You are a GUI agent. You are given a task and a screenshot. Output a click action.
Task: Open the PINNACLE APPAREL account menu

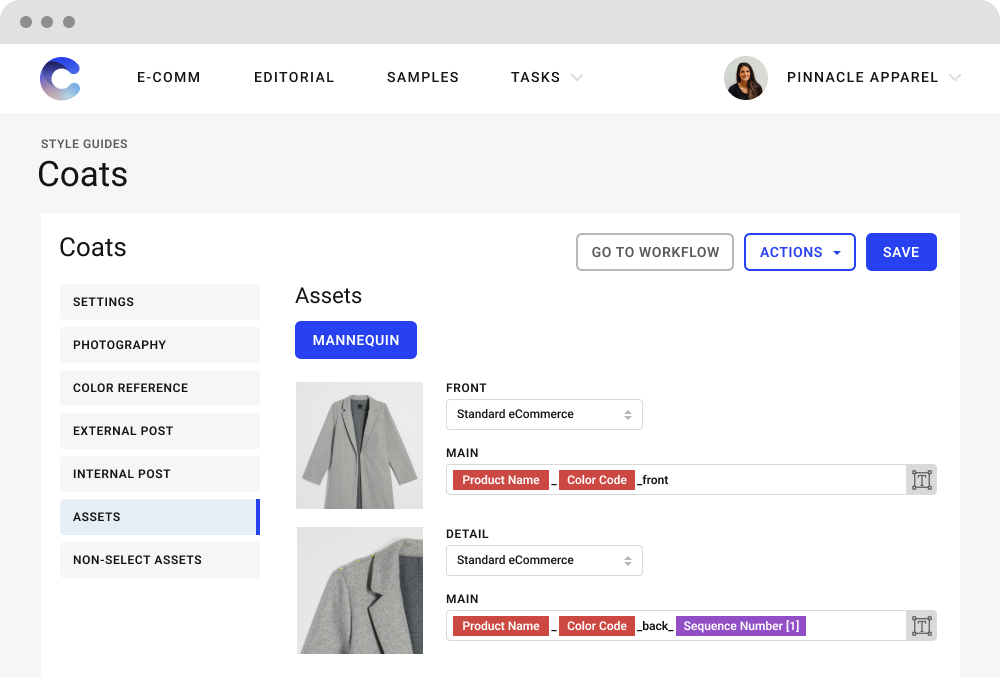click(x=862, y=77)
